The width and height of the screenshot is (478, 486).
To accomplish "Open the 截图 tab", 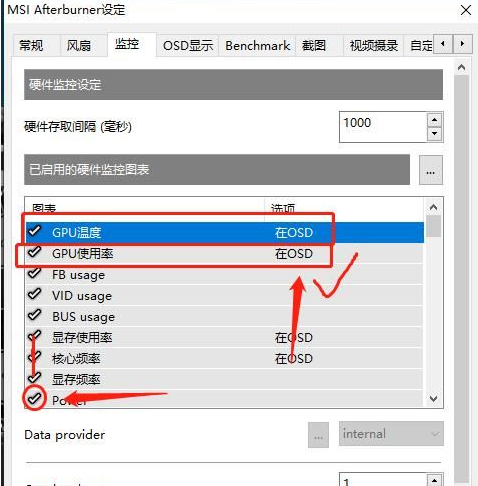I will [x=313, y=45].
